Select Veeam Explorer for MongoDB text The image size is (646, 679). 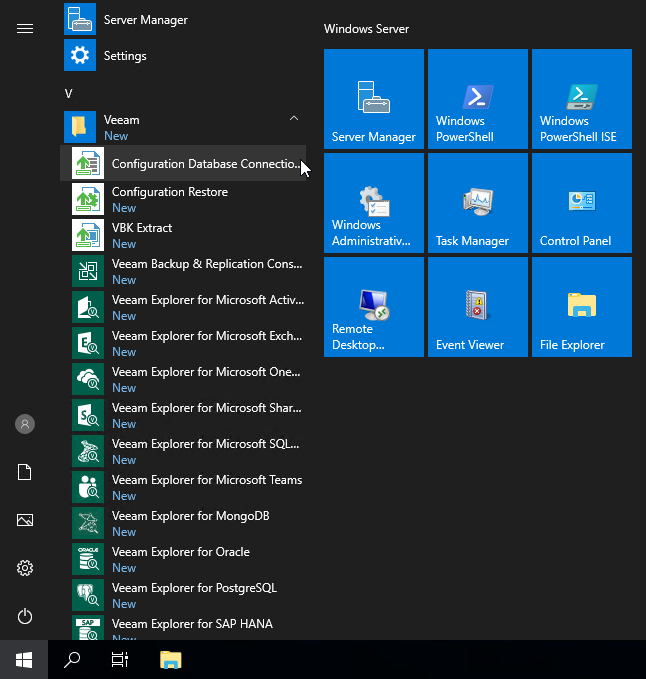pyautogui.click(x=191, y=516)
